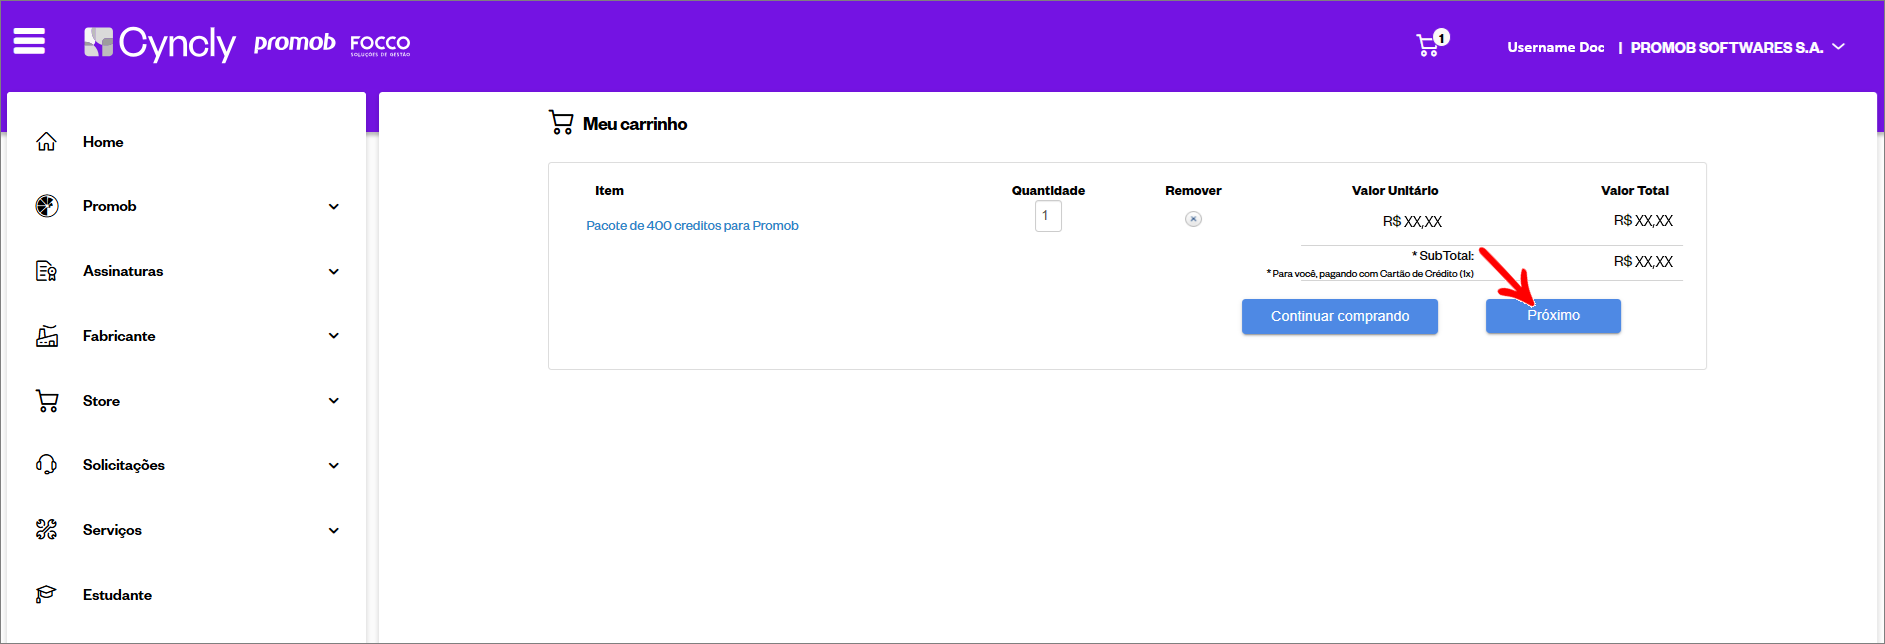Select Assinaturas in sidebar menu
This screenshot has height=644, width=1885.
(x=123, y=271)
